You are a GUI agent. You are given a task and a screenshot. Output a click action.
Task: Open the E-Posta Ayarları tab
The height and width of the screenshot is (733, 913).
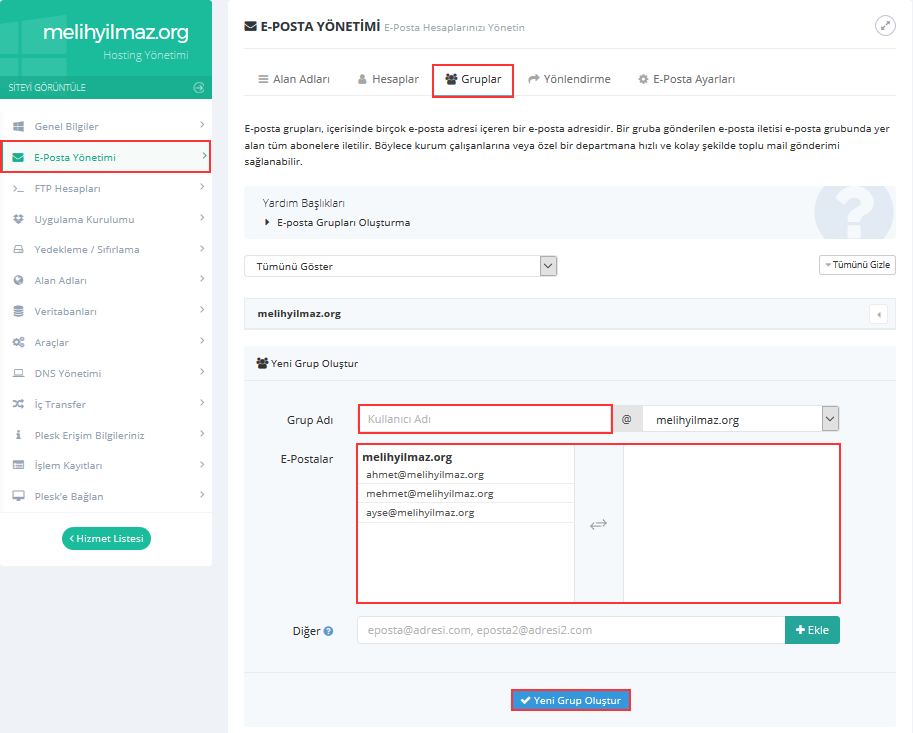(686, 79)
